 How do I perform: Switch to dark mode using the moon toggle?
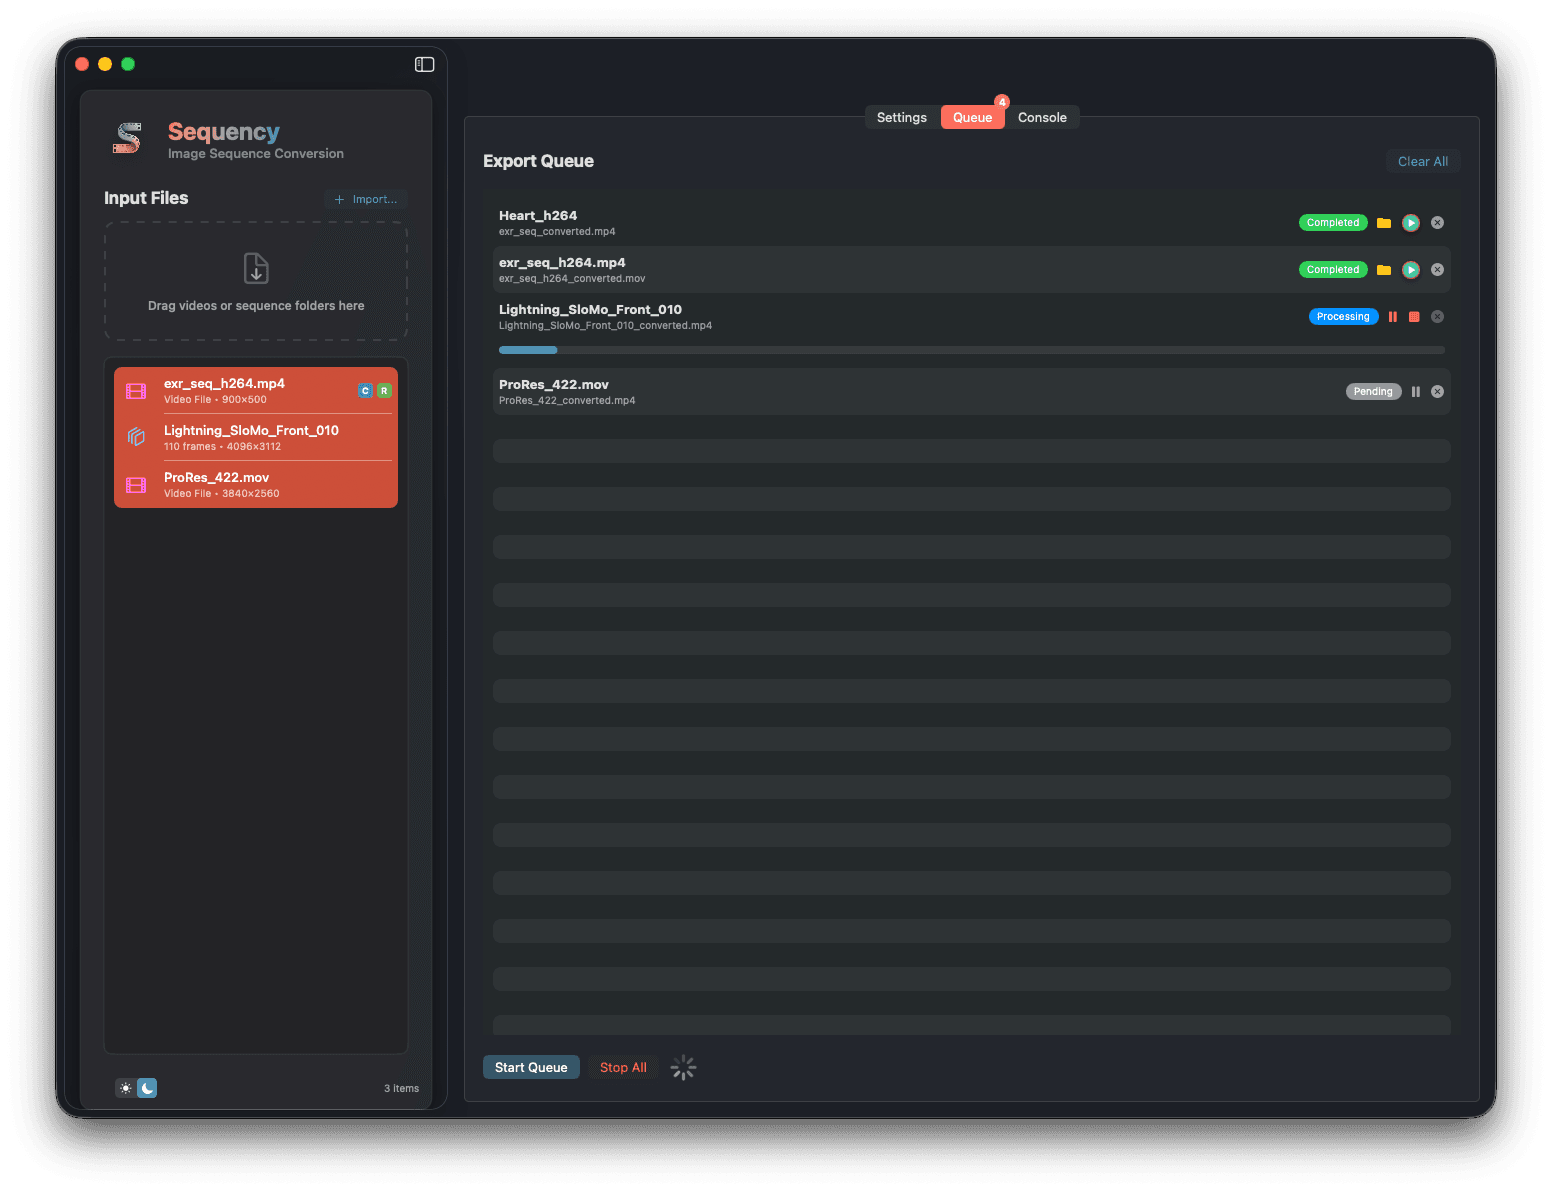pos(147,1087)
